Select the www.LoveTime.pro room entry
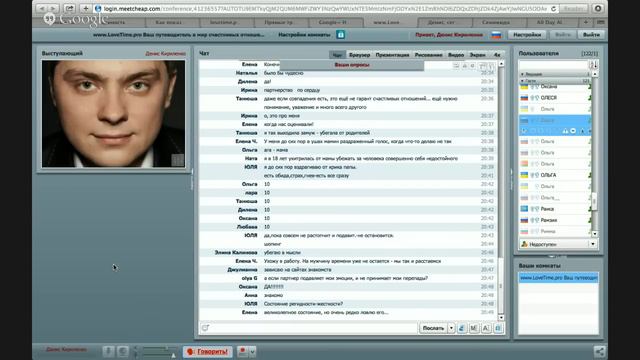 (558, 278)
